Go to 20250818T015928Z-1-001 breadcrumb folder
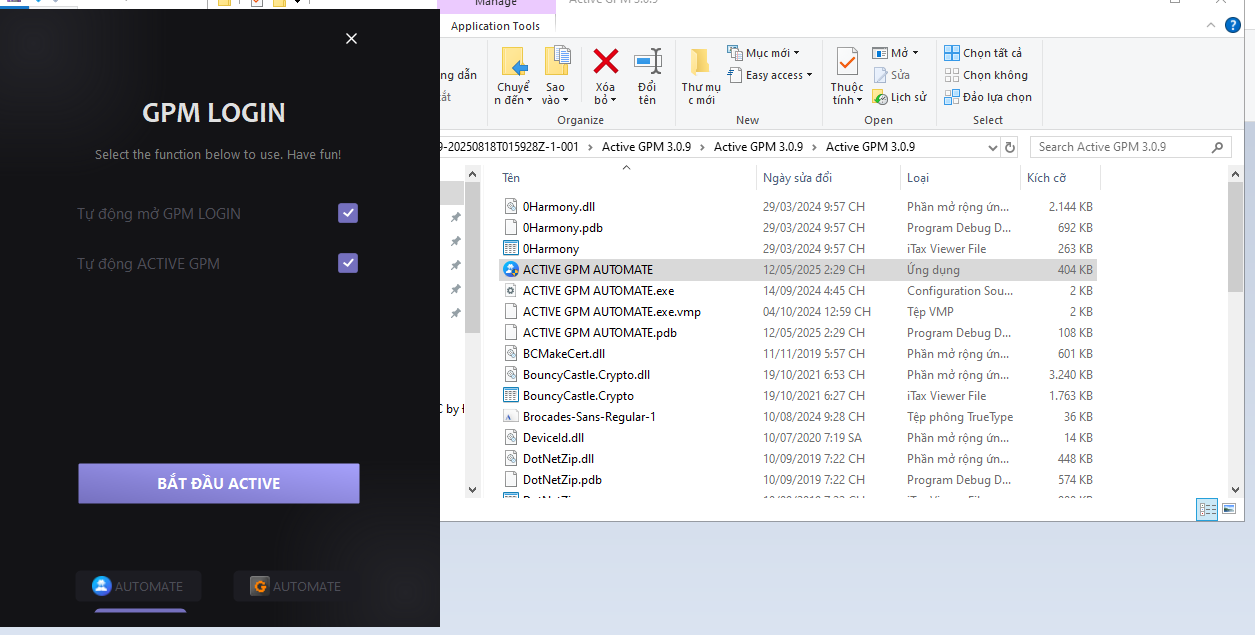The height and width of the screenshot is (635, 1255). [x=508, y=147]
